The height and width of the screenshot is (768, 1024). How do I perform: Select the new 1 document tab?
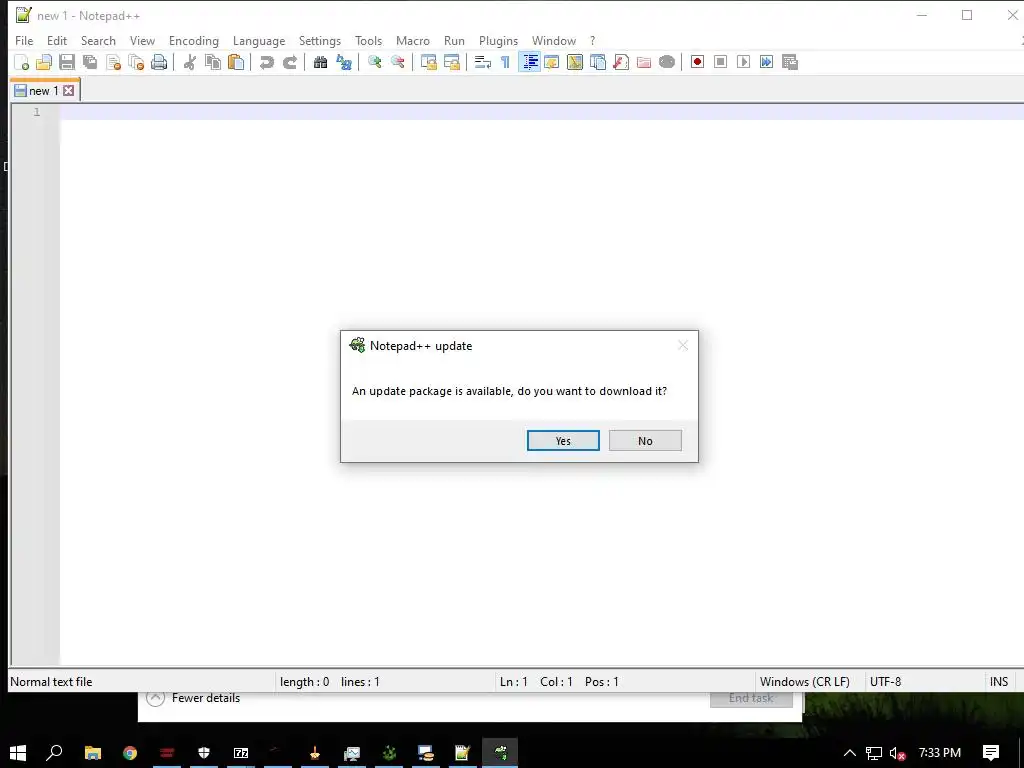[x=44, y=91]
